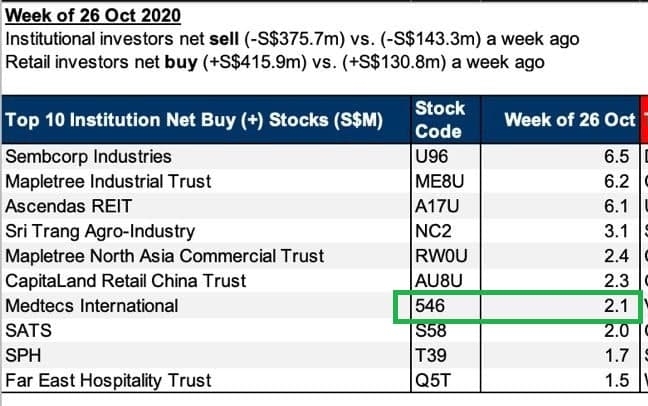The image size is (648, 406).
Task: Select the Far East Hospitality Trust cell
Action: pyautogui.click(x=108, y=380)
